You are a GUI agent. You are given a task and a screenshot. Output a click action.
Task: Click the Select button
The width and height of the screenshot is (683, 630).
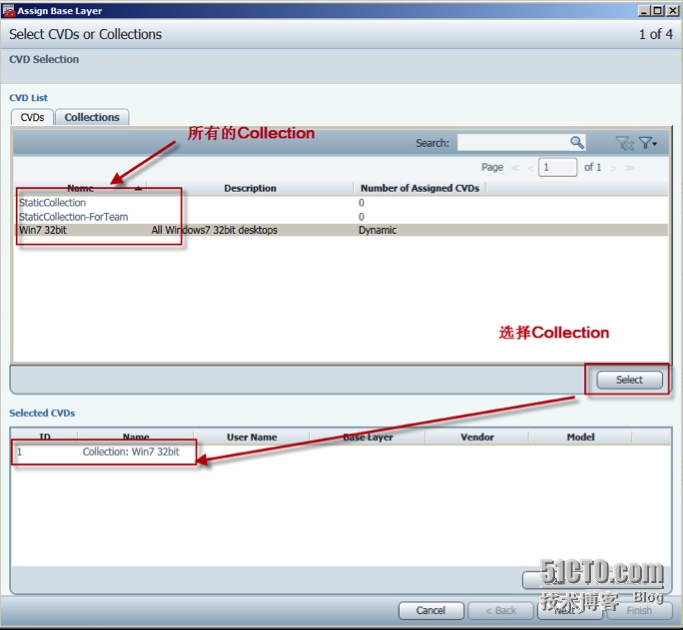tap(629, 379)
